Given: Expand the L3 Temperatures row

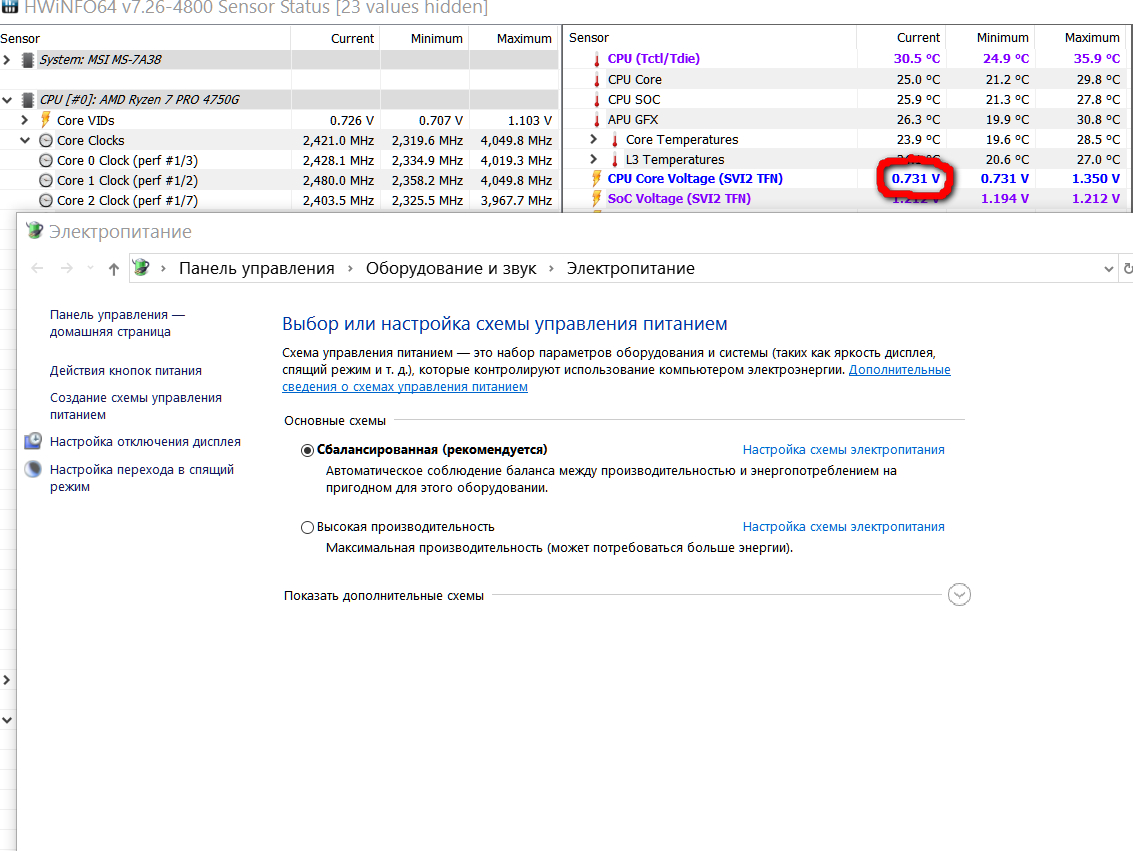Looking at the screenshot, I should tap(594, 159).
